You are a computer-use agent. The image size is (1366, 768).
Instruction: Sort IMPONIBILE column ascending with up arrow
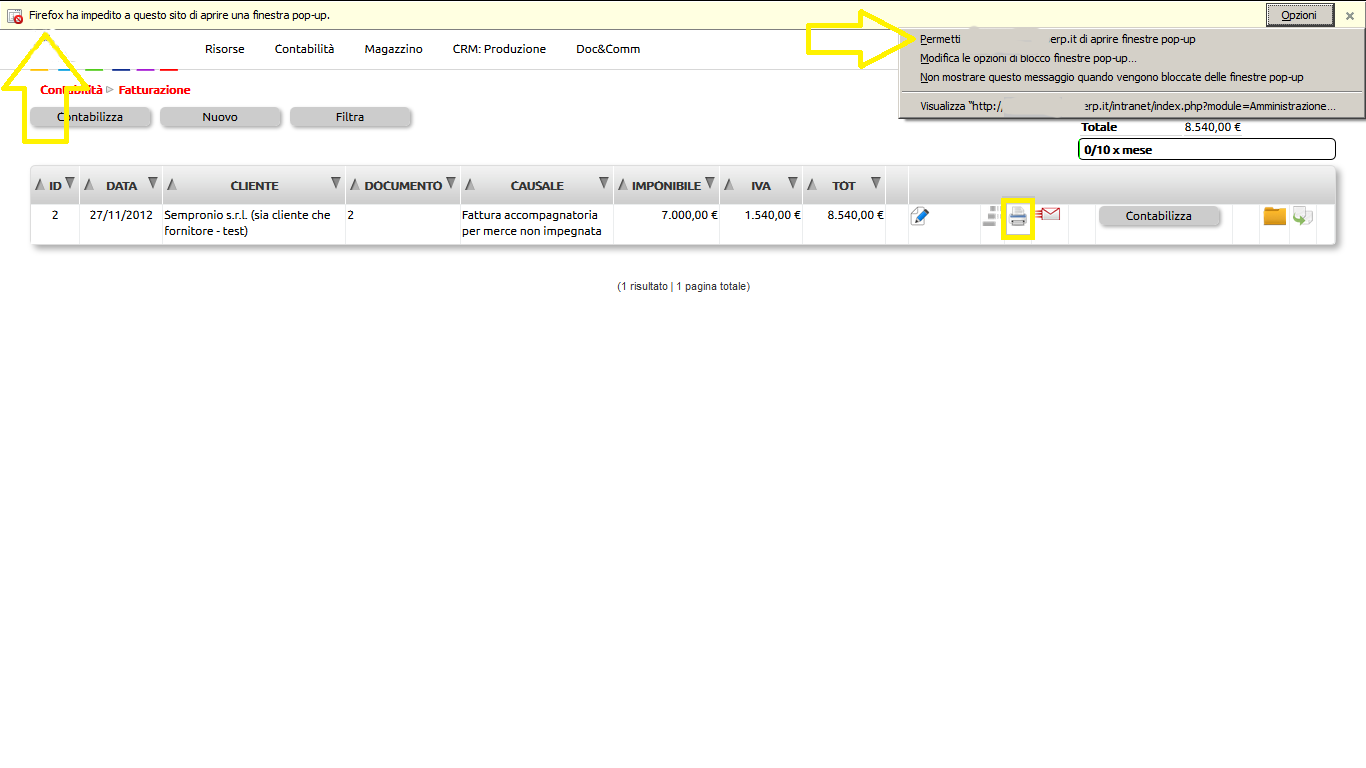pyautogui.click(x=623, y=185)
